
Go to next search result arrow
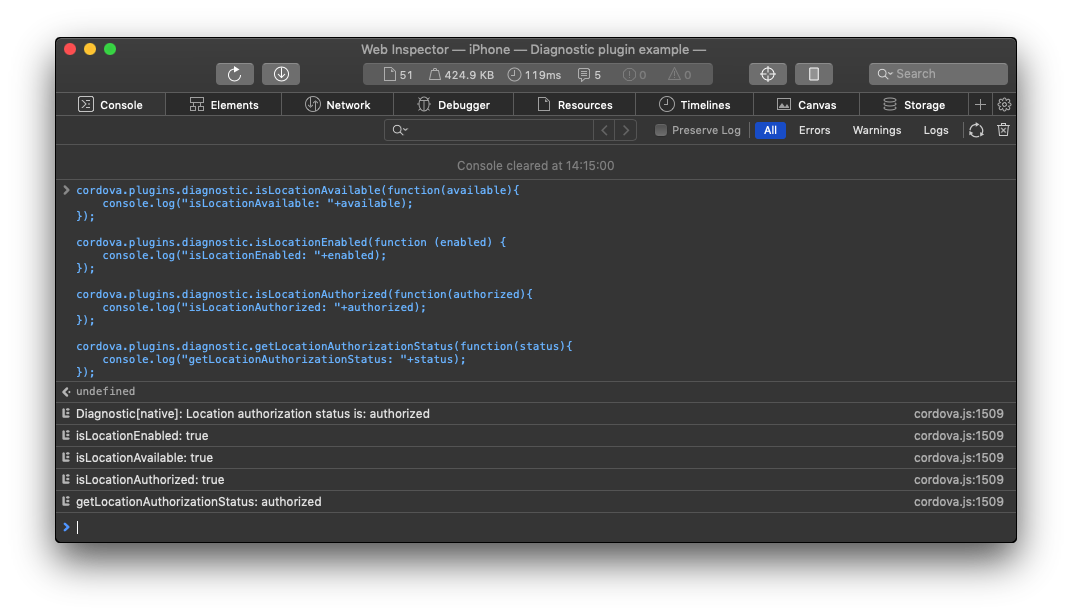tap(626, 130)
